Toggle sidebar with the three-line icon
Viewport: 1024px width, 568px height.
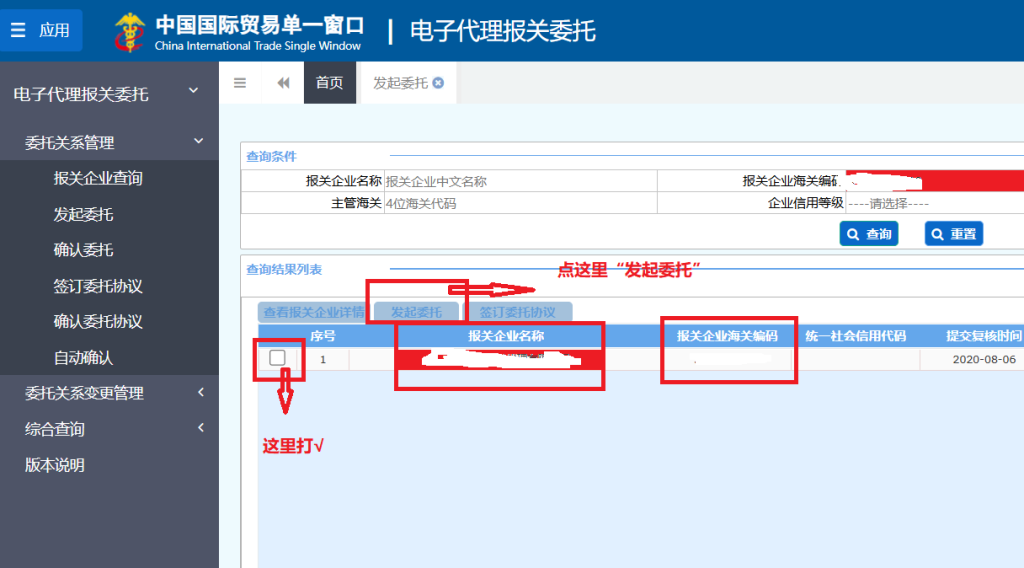coord(240,83)
